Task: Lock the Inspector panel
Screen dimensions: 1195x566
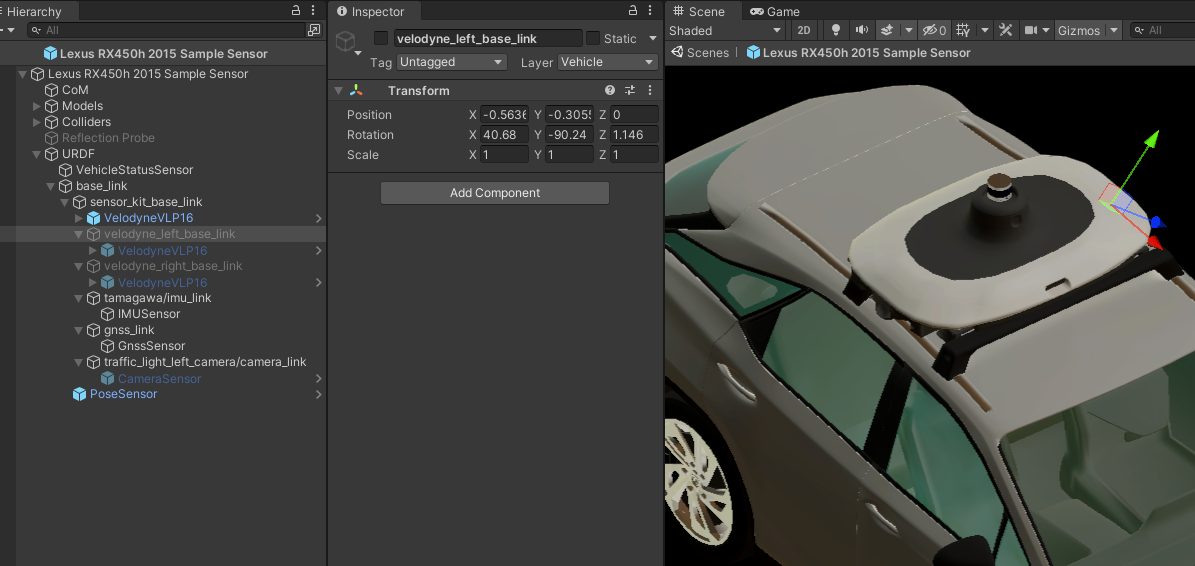Action: click(633, 11)
